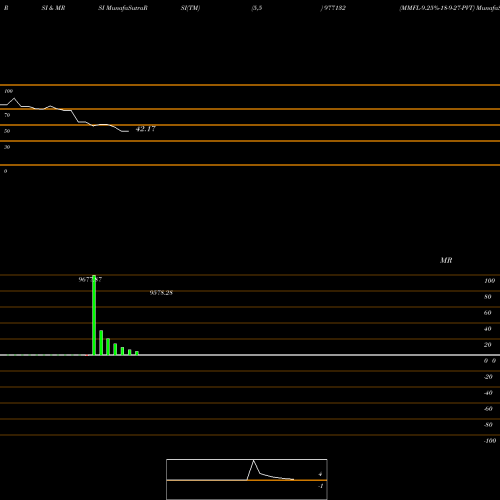Viewport: 500px width, 500px height.
Task: Click the 40 label on the MR axis
Action: 488,329
